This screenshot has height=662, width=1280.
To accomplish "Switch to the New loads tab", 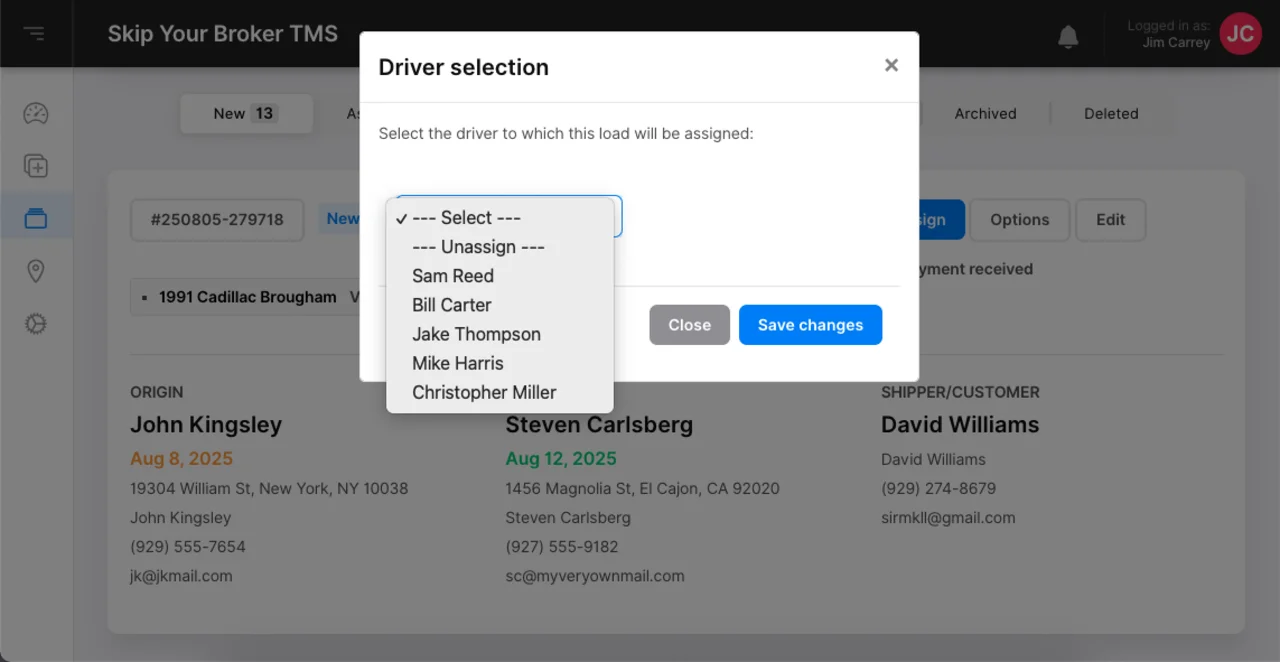I will coord(244,114).
